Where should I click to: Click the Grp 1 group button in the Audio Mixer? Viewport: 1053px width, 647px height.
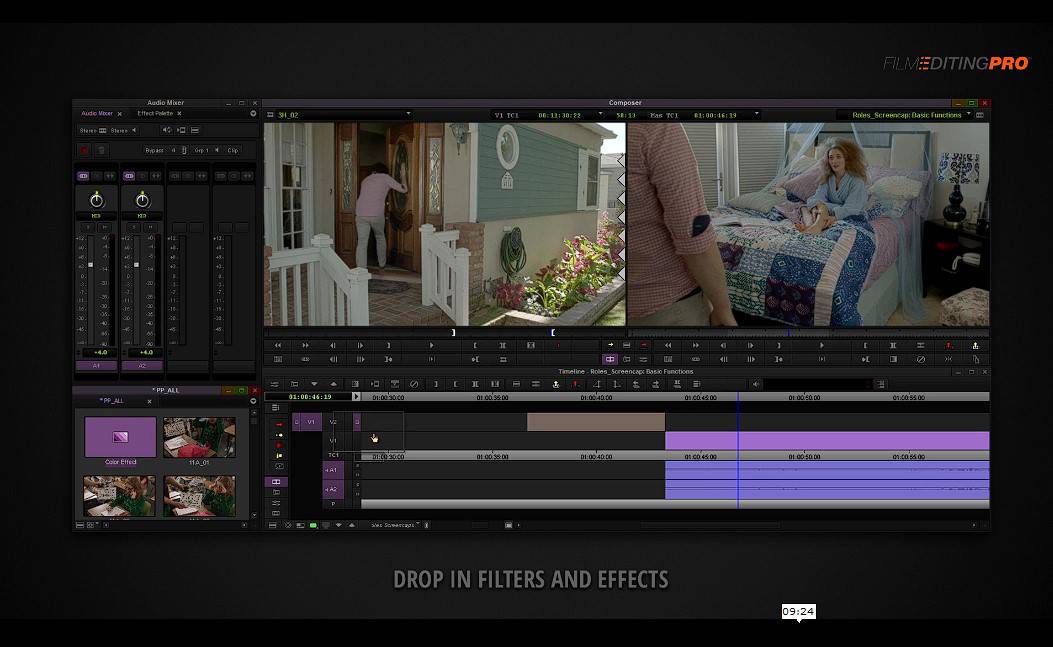pyautogui.click(x=200, y=151)
